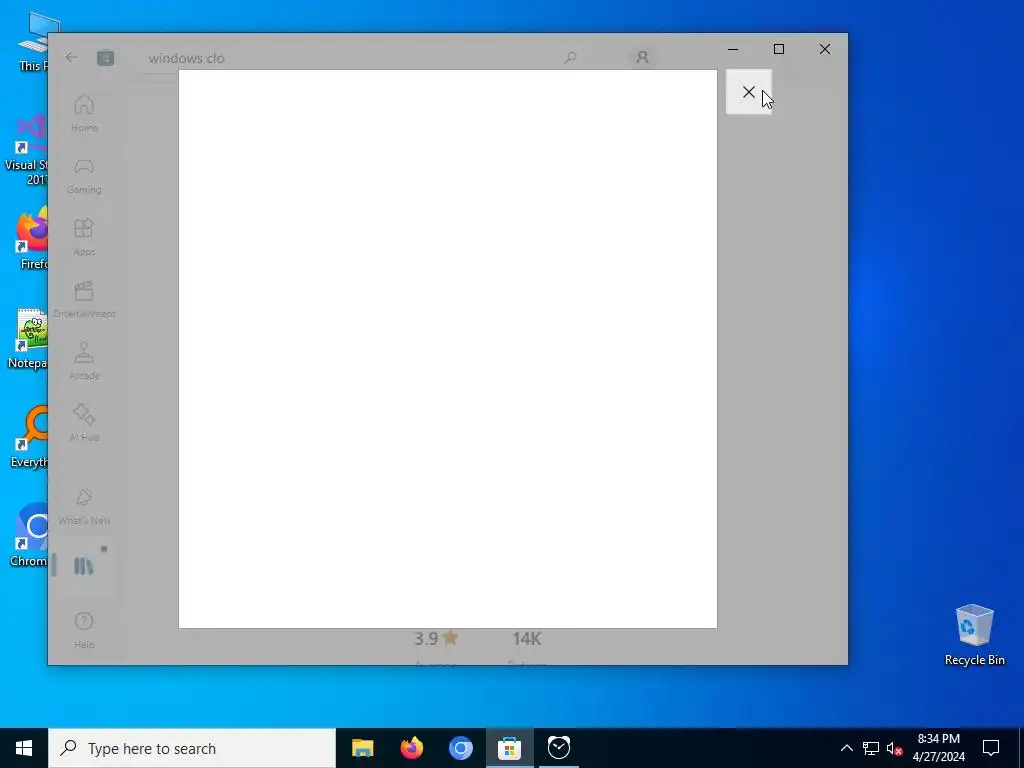Screen dimensions: 1024x768
Task: Click the taskbar search box
Action: 191,748
